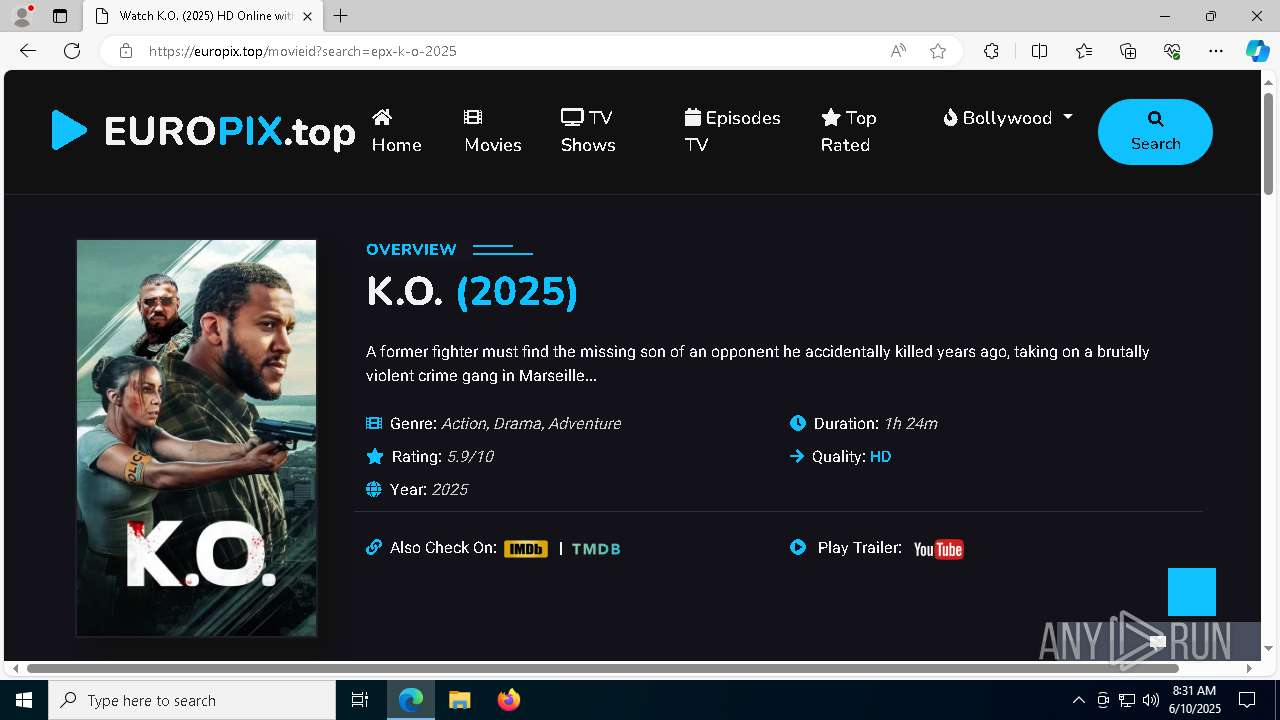Show hidden tray icons
Screen dimensions: 1280x720
pyautogui.click(x=1078, y=700)
